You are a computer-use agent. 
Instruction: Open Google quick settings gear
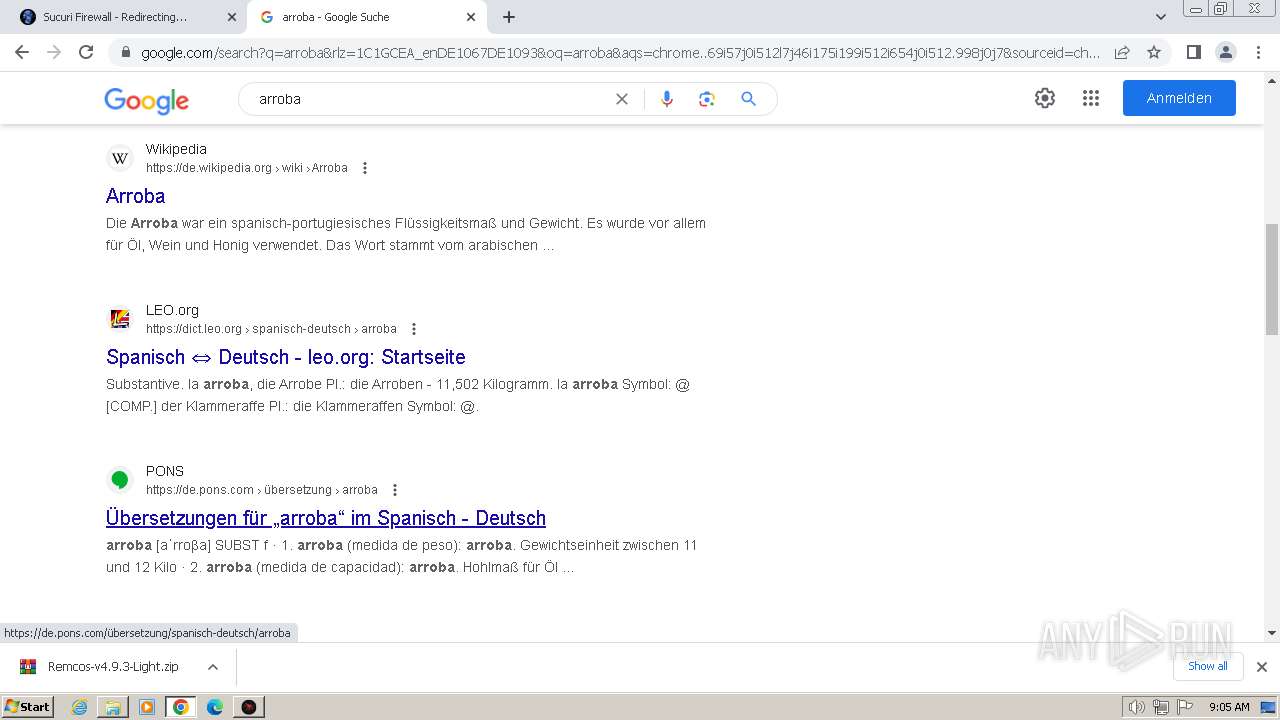[x=1045, y=98]
